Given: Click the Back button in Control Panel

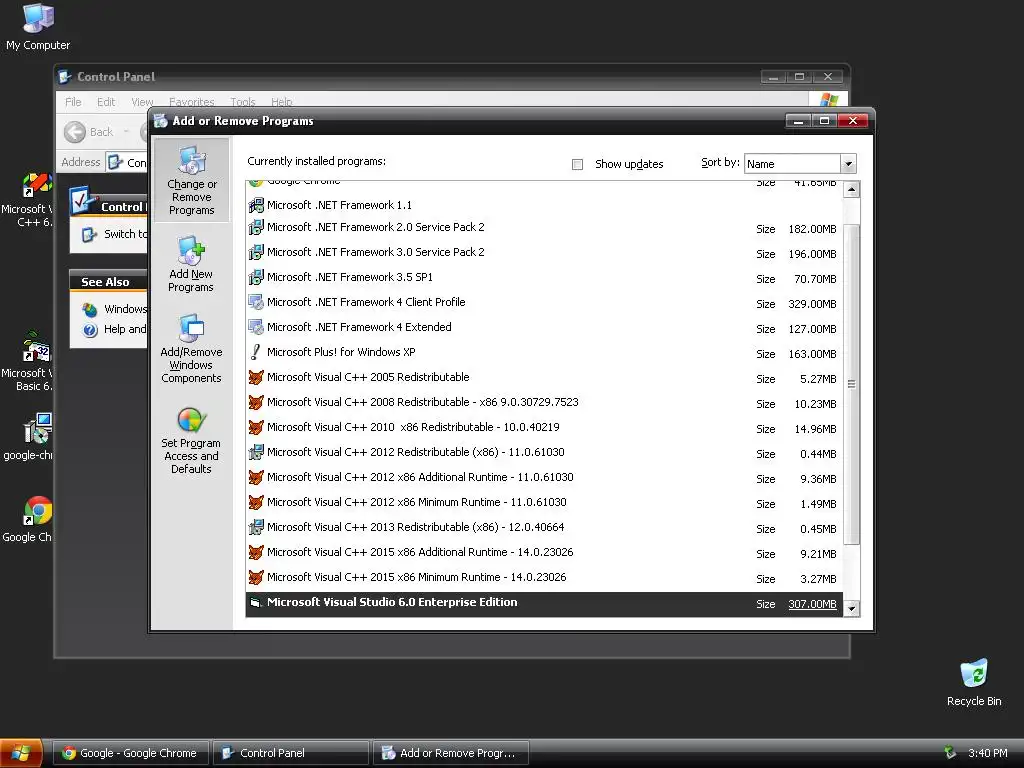Looking at the screenshot, I should click(89, 132).
